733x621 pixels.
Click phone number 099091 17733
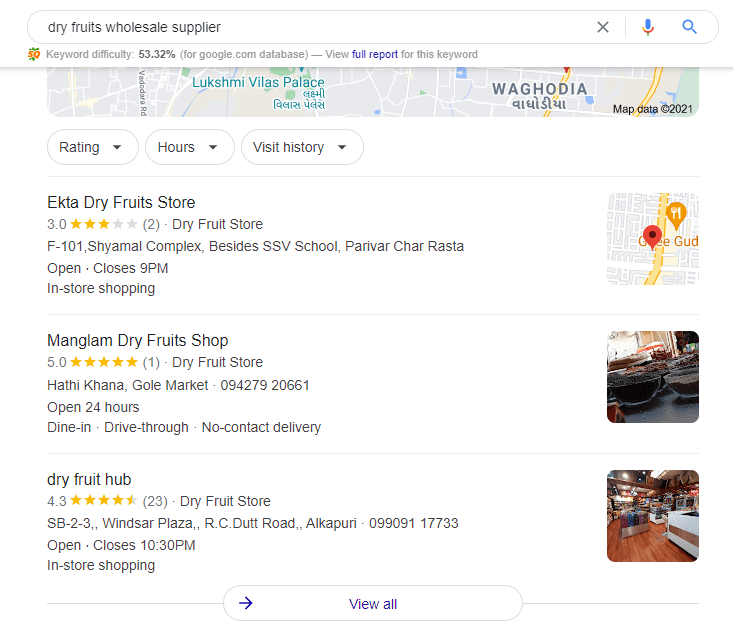click(x=413, y=523)
